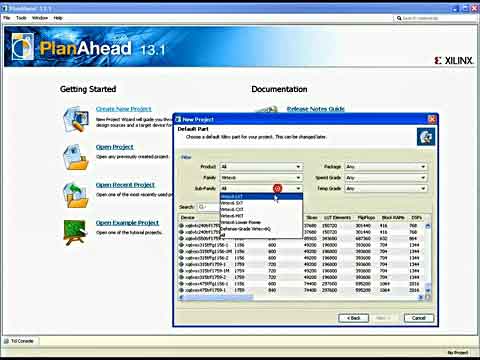Click the Open Project folder icon
480x360 pixels.
[76, 157]
